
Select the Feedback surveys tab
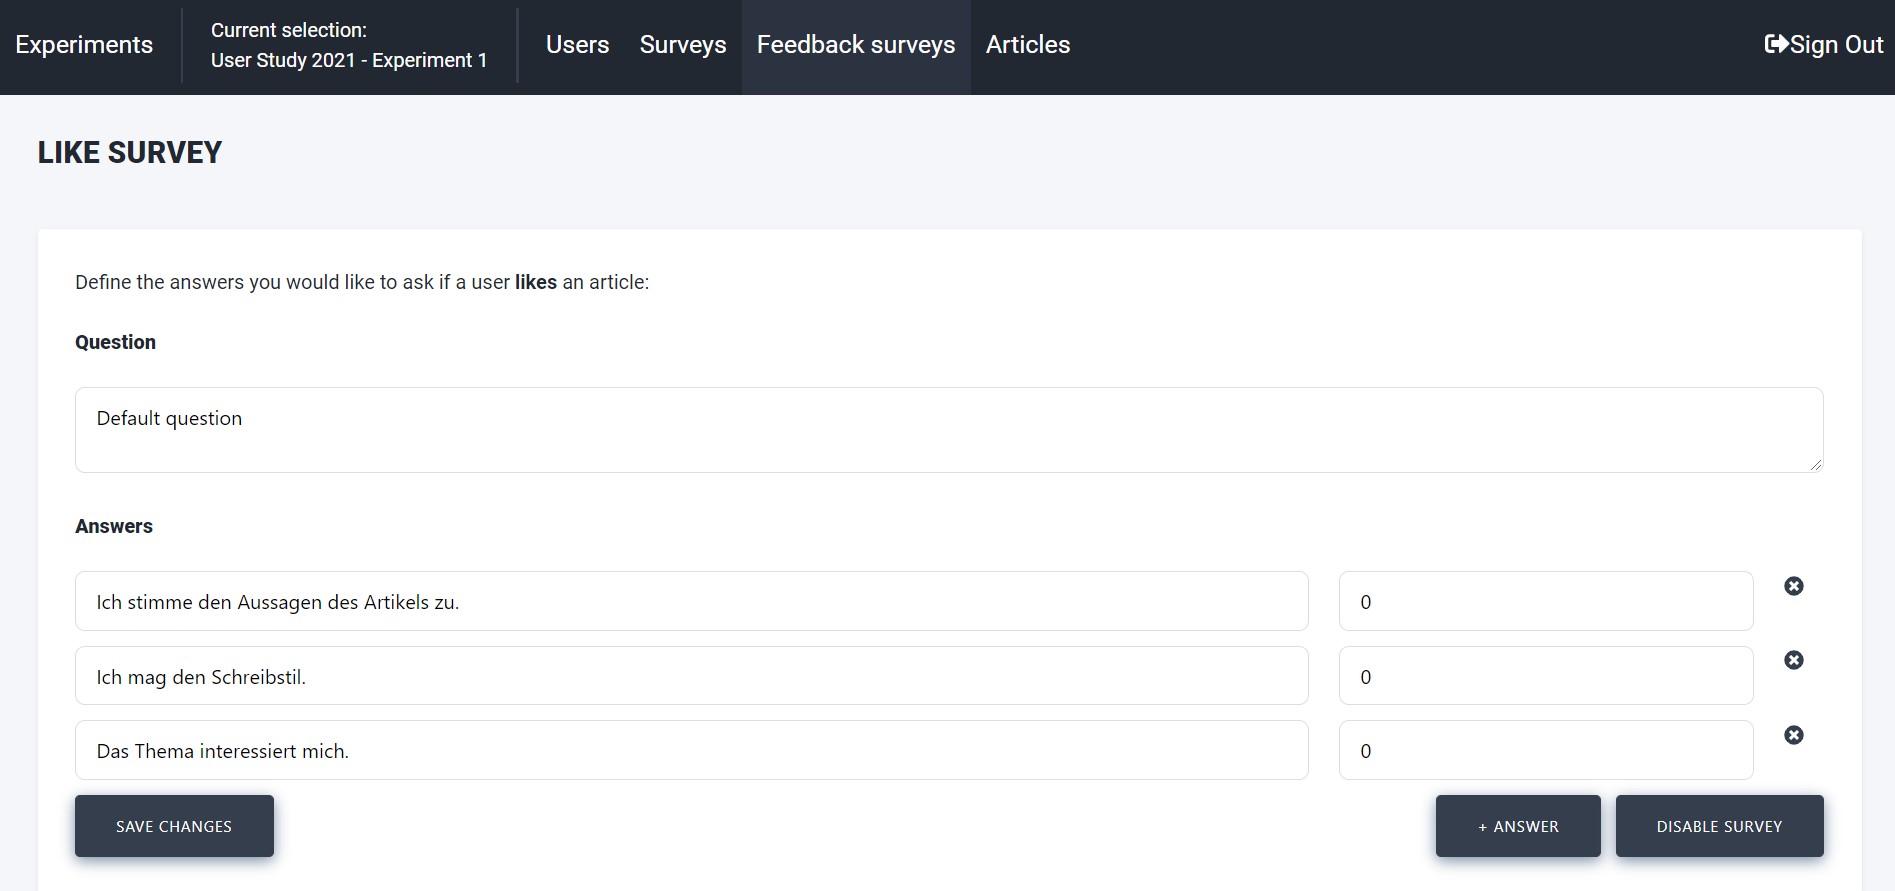click(x=856, y=45)
